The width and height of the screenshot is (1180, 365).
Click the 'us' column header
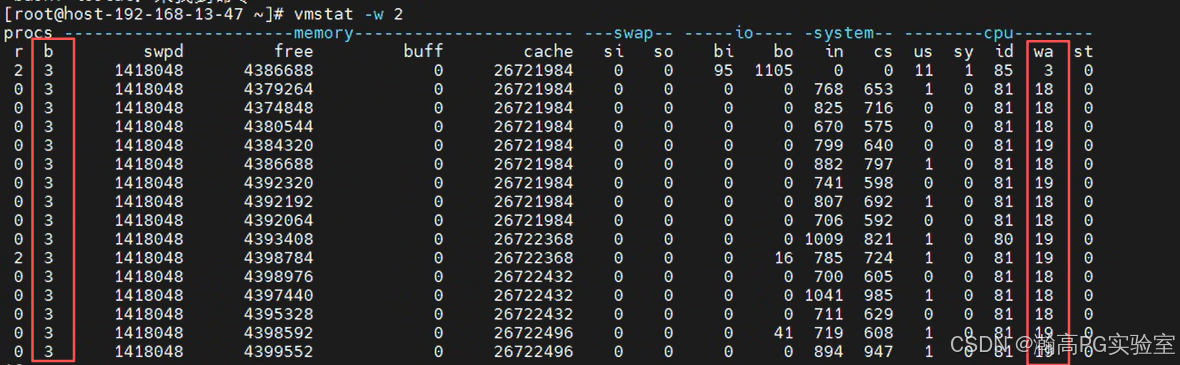[923, 52]
